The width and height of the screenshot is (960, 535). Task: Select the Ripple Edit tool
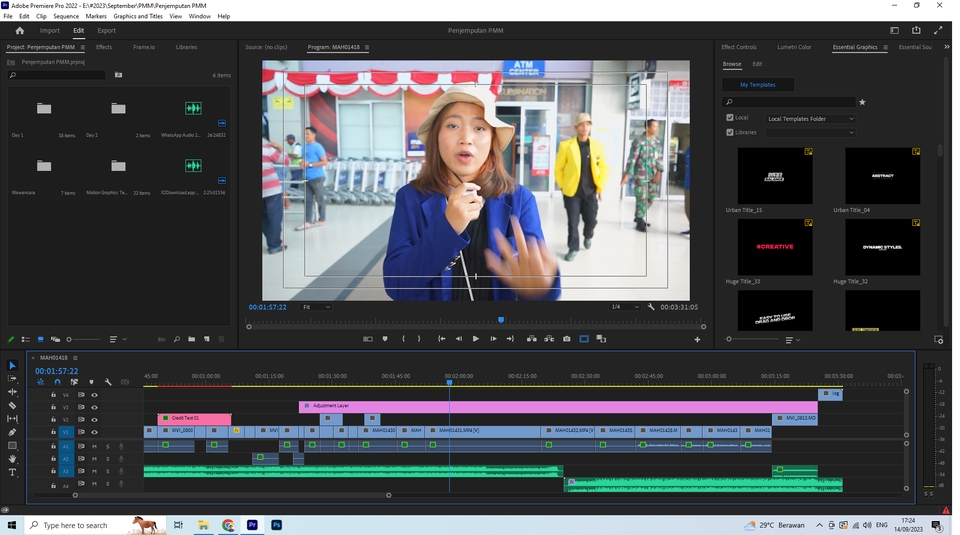click(x=12, y=392)
